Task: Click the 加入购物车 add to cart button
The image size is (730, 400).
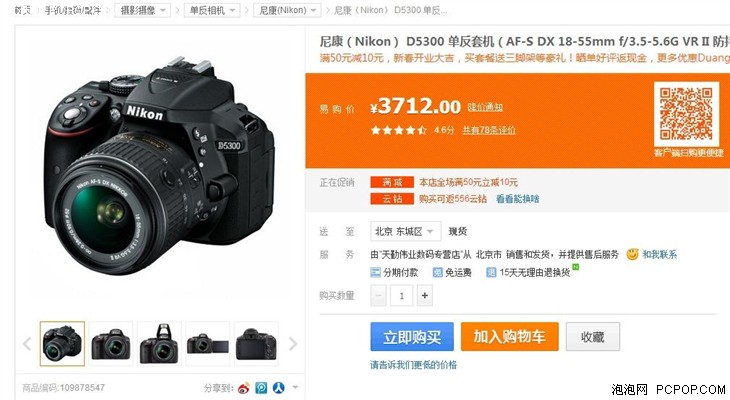Action: 510,336
